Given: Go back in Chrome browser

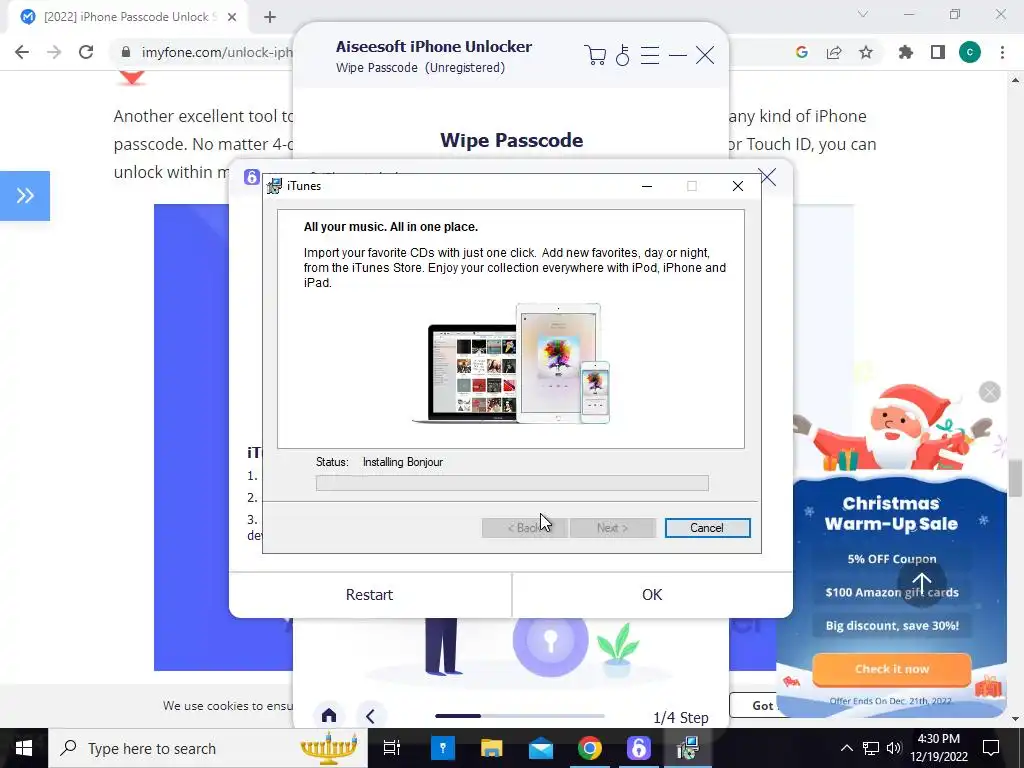Looking at the screenshot, I should [x=22, y=52].
